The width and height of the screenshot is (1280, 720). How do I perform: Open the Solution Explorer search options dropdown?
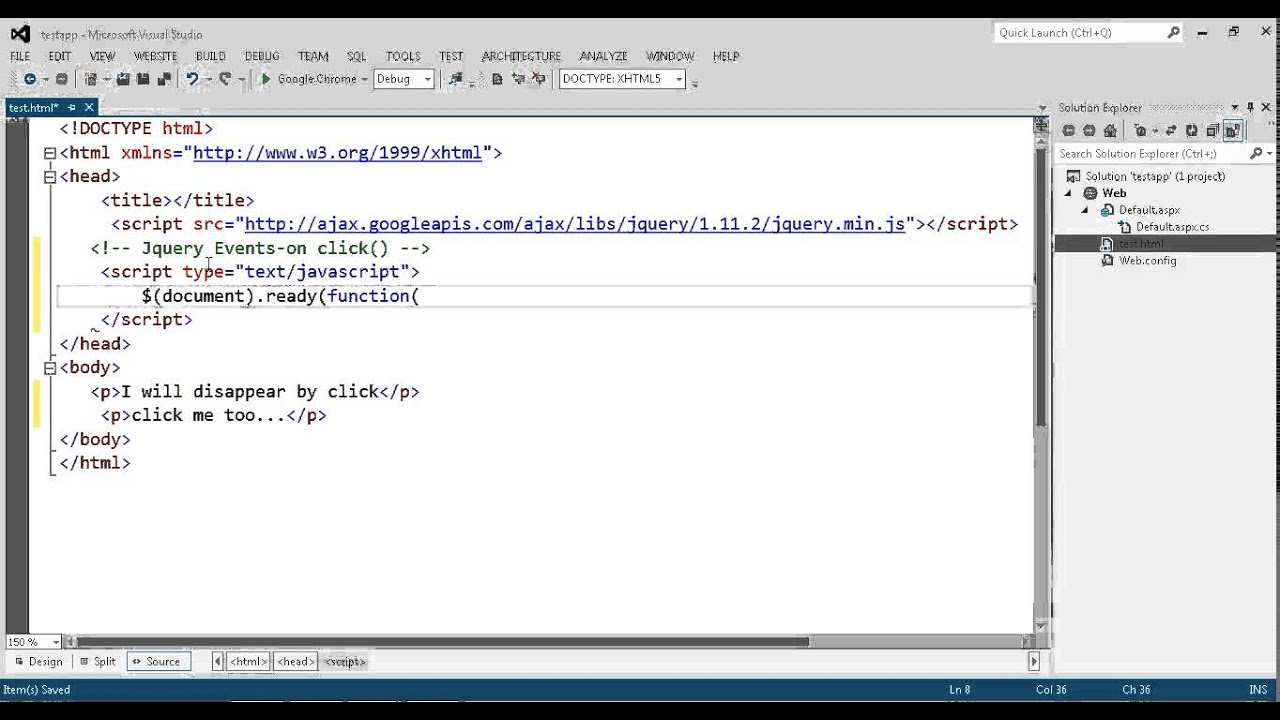tap(1270, 153)
